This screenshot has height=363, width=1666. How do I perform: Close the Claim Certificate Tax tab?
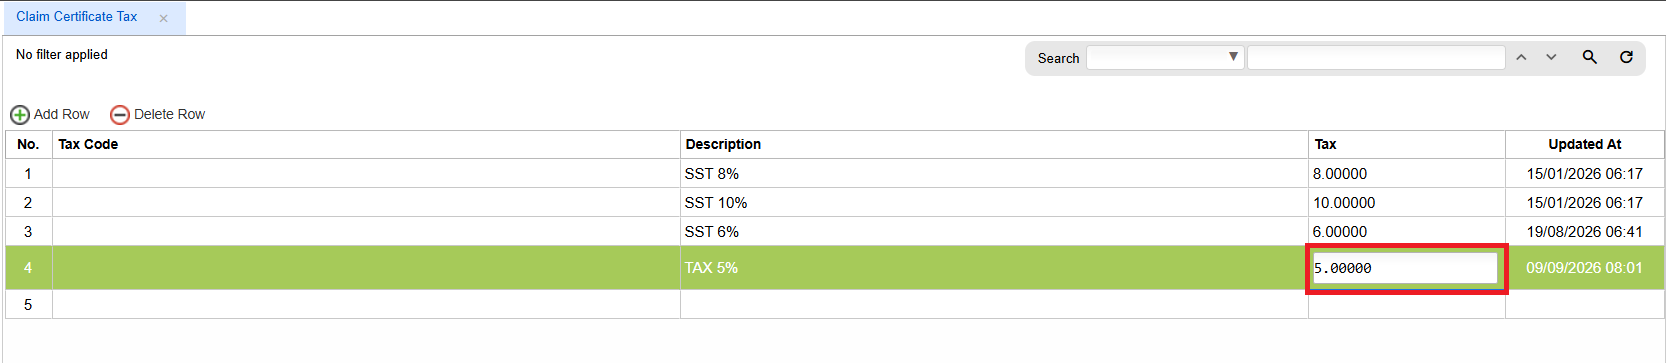163,18
